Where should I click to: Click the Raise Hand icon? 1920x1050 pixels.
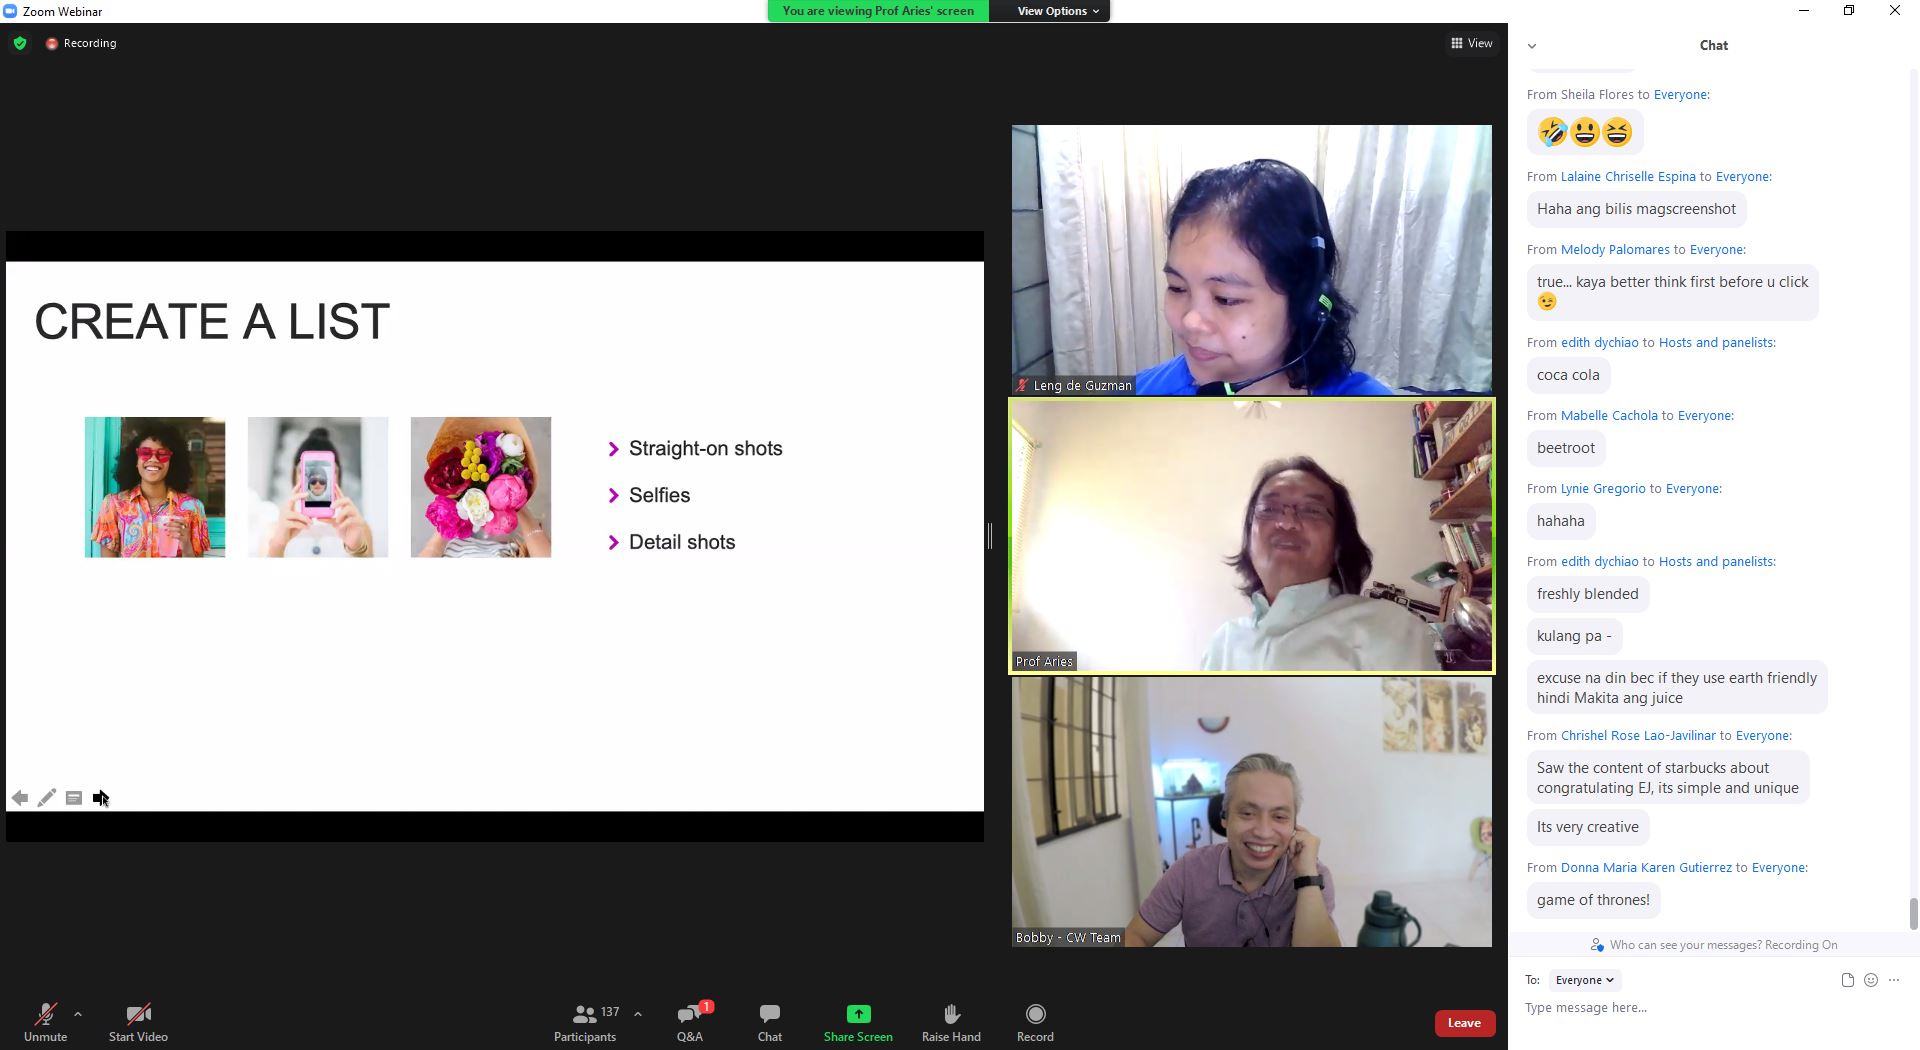[x=951, y=1014]
